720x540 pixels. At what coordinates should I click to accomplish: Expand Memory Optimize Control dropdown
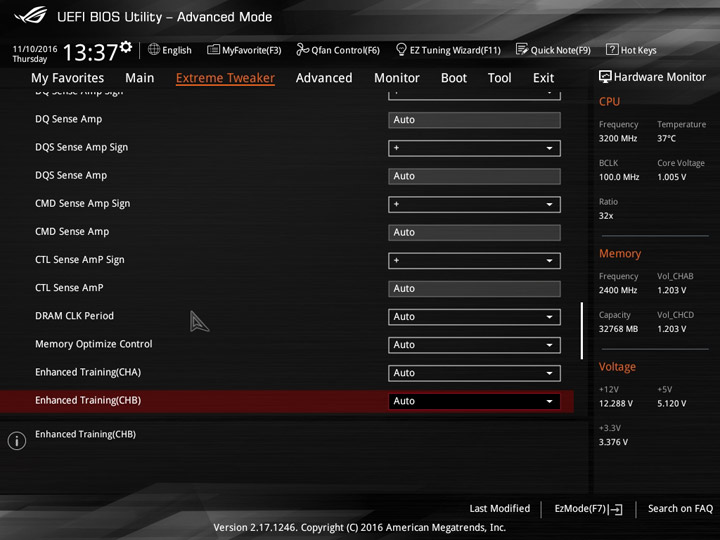474,345
